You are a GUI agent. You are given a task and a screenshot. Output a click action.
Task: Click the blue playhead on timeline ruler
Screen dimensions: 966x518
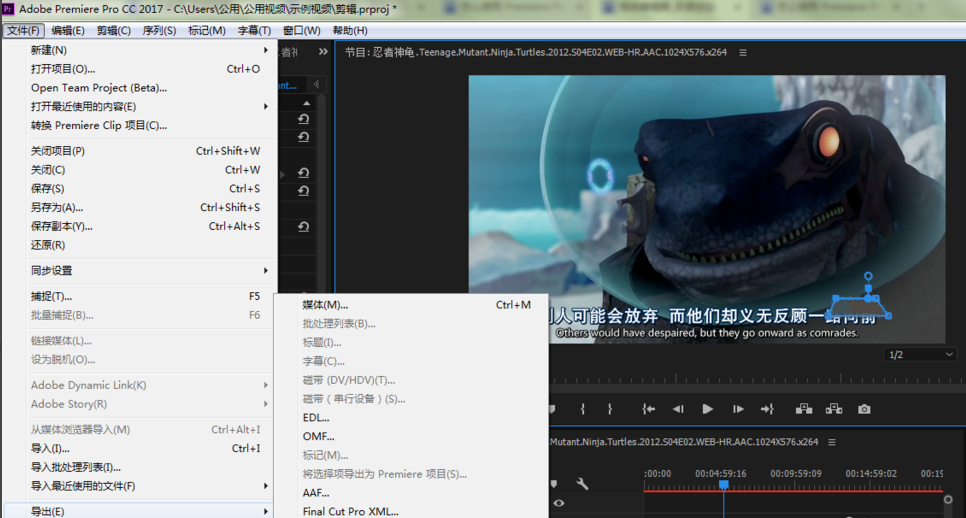(724, 485)
